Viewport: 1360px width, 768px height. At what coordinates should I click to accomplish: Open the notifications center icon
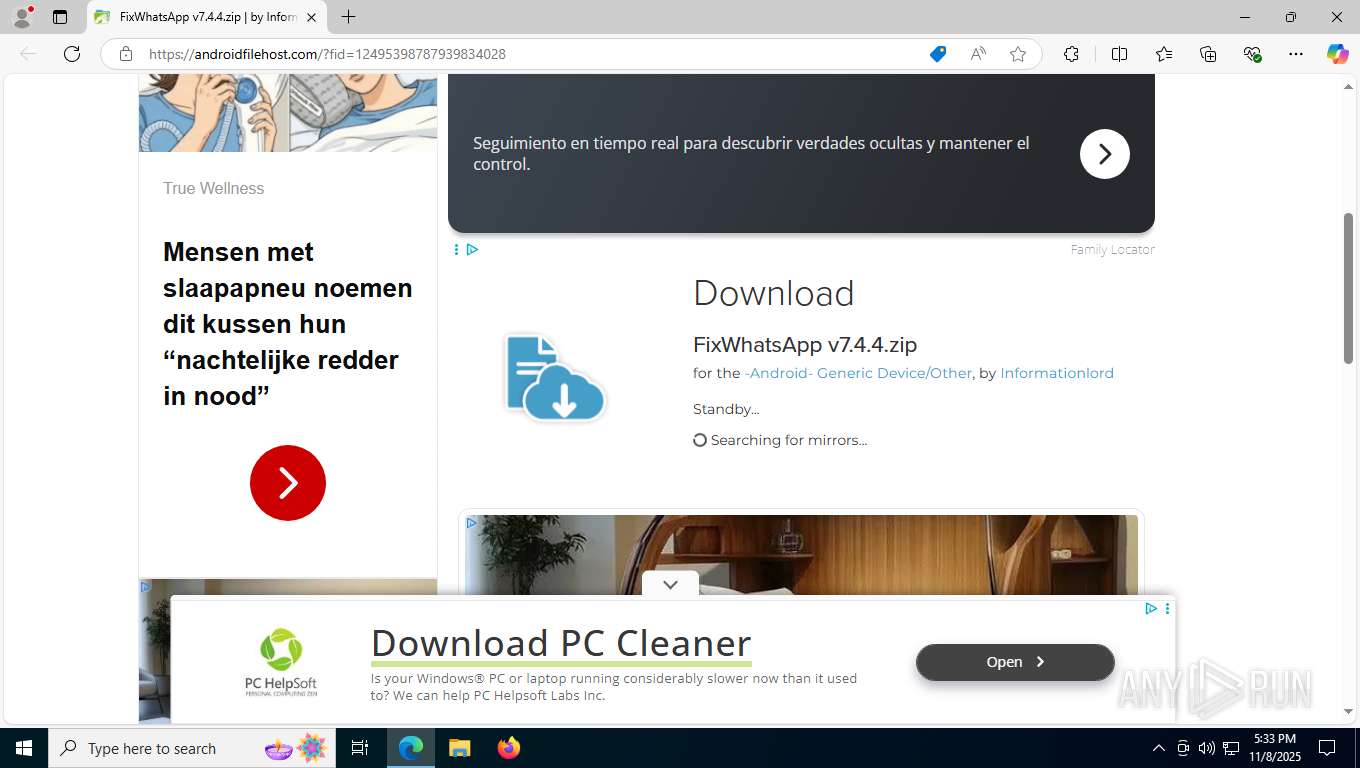coord(1327,748)
